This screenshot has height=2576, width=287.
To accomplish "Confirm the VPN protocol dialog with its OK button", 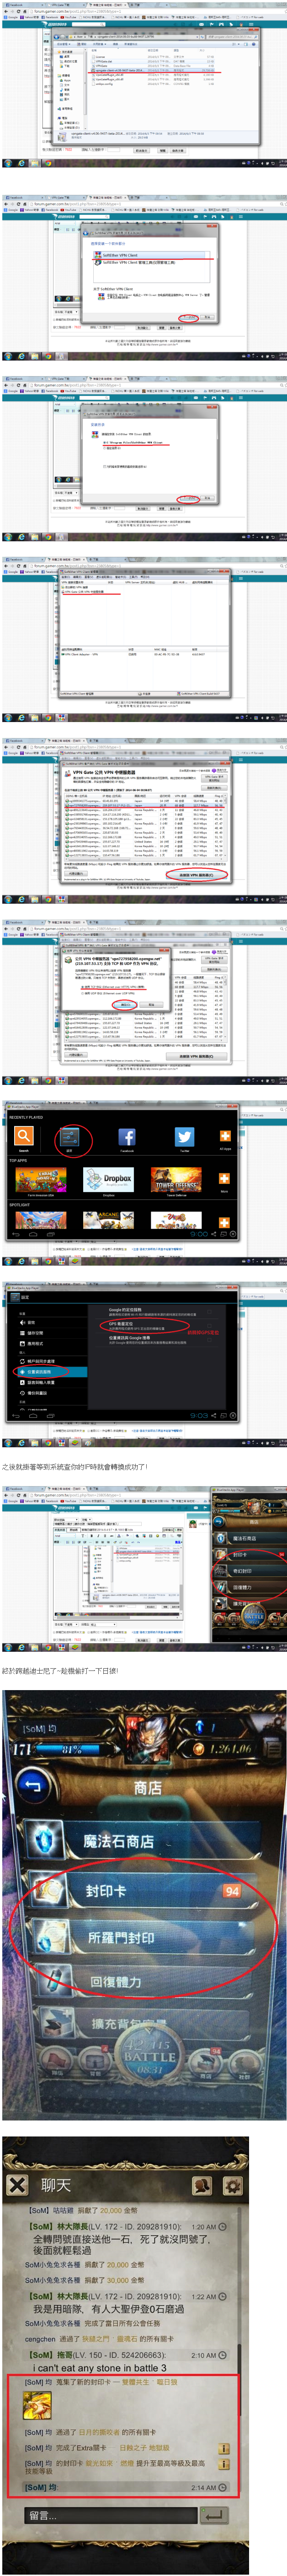I will click(x=125, y=1005).
